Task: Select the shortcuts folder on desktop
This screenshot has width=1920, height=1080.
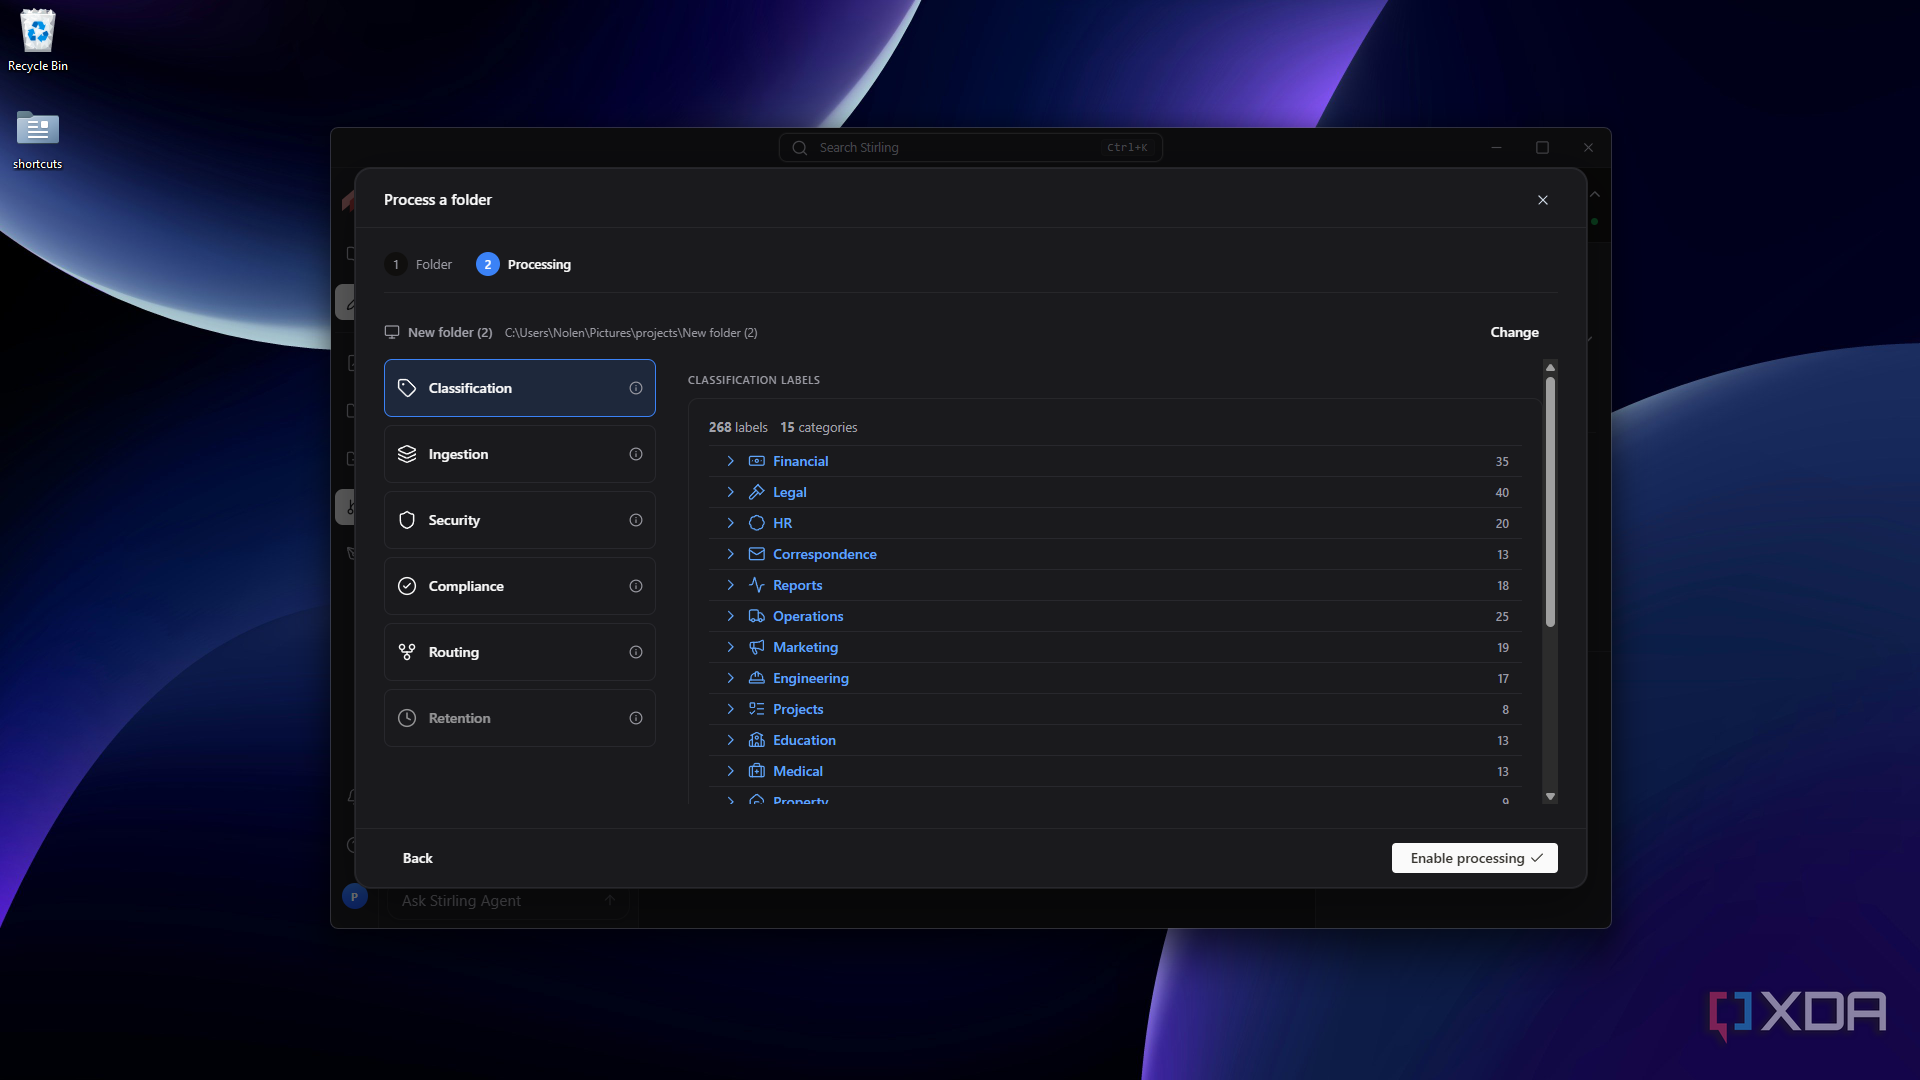Action: [x=38, y=140]
